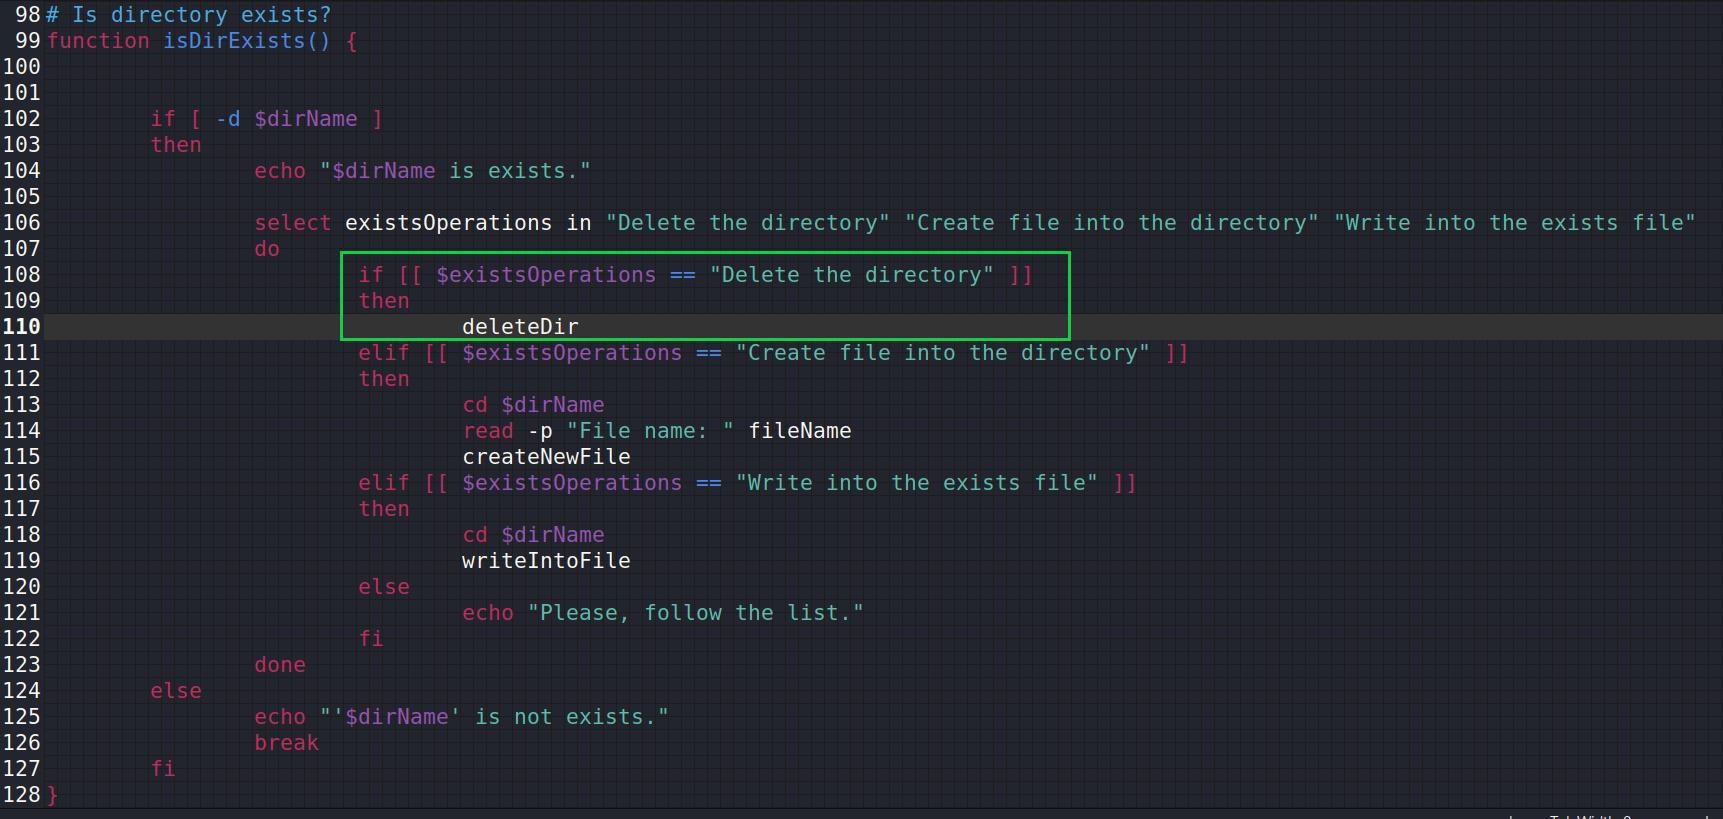Click the "in" keyword on line 106
This screenshot has height=819, width=1723.
point(579,223)
